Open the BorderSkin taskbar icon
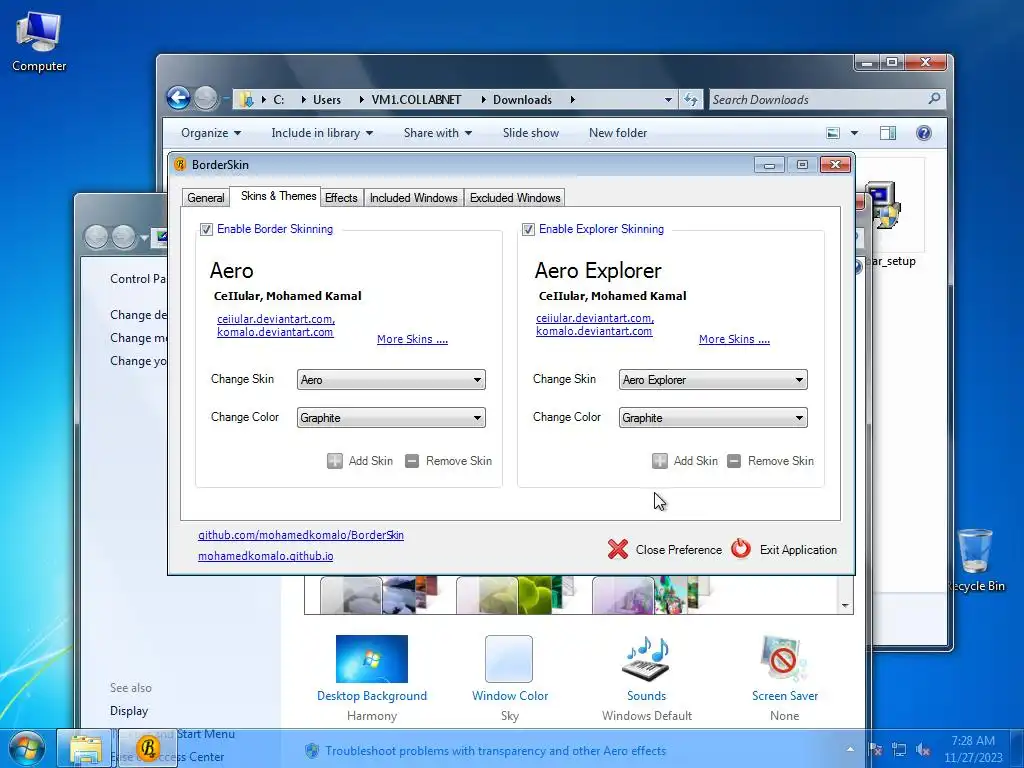The height and width of the screenshot is (768, 1024). [148, 748]
